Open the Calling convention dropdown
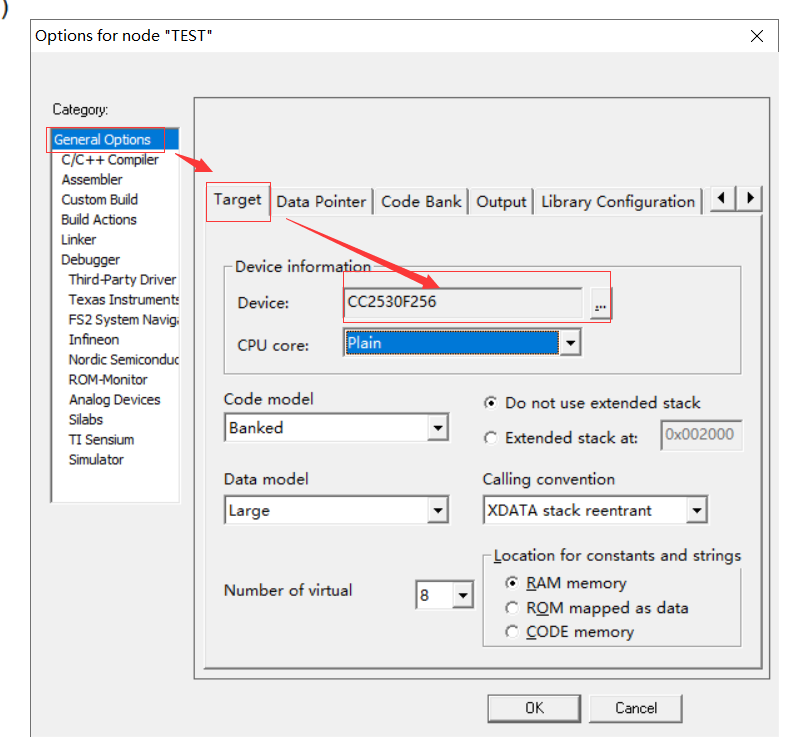Viewport: 806px width, 753px height. [x=697, y=509]
